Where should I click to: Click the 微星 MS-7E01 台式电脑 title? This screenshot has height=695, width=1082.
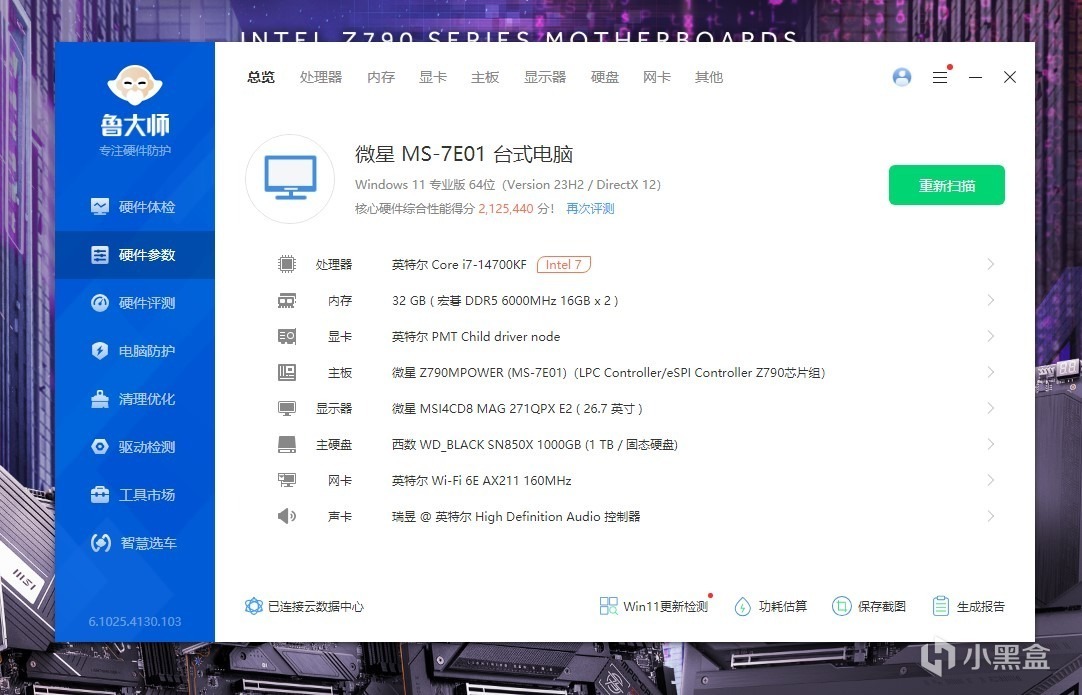click(464, 154)
